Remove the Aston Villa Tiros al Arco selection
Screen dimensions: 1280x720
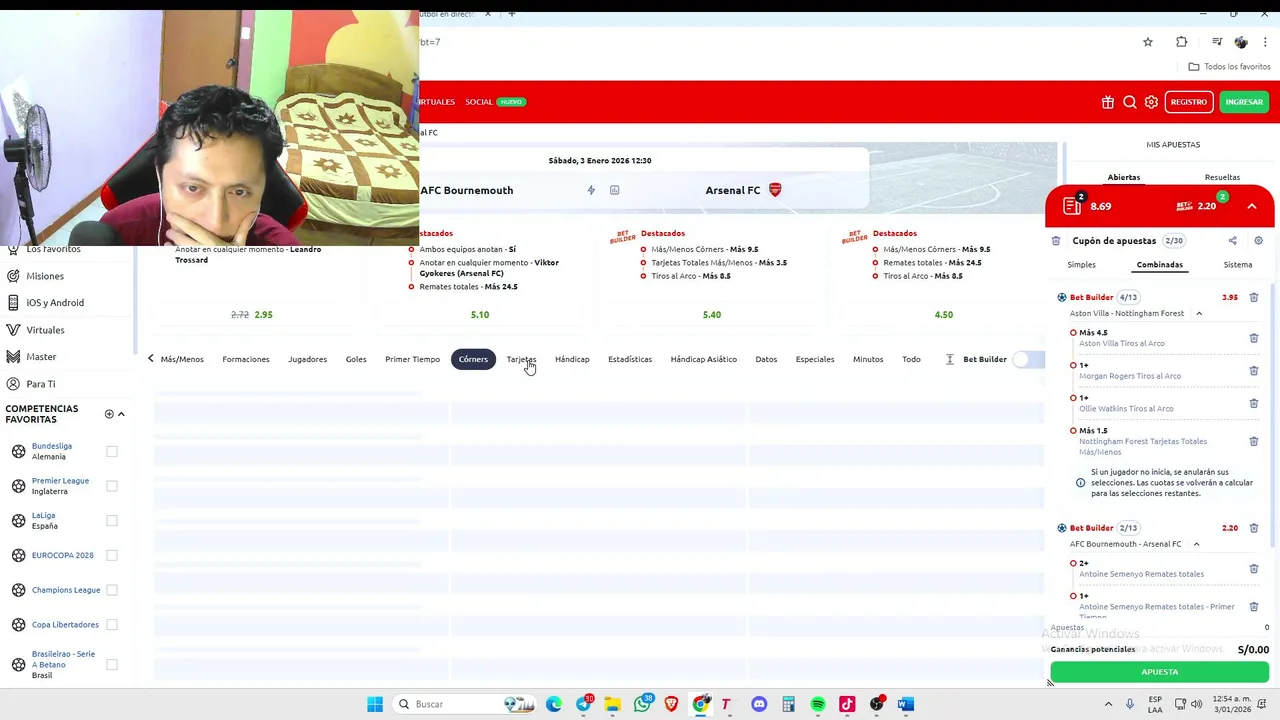click(x=1254, y=338)
